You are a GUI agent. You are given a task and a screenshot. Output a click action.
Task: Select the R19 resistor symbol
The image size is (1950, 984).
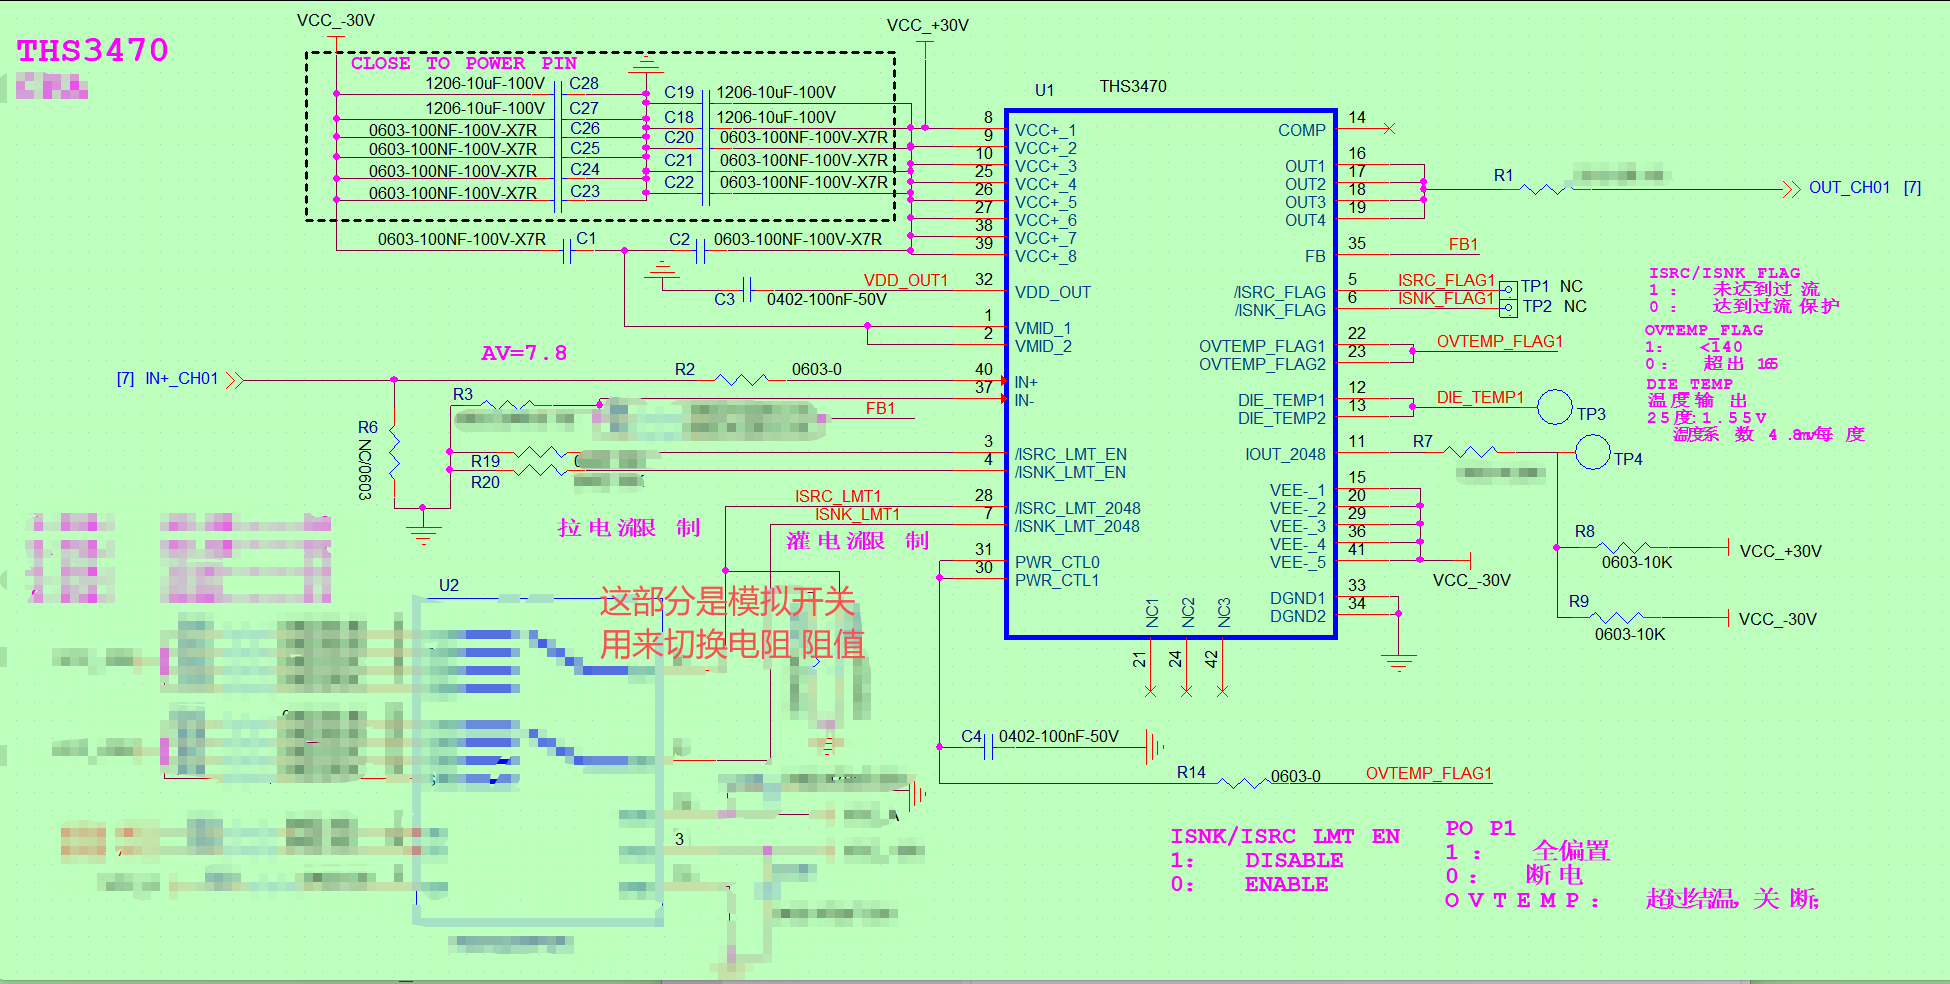540,452
